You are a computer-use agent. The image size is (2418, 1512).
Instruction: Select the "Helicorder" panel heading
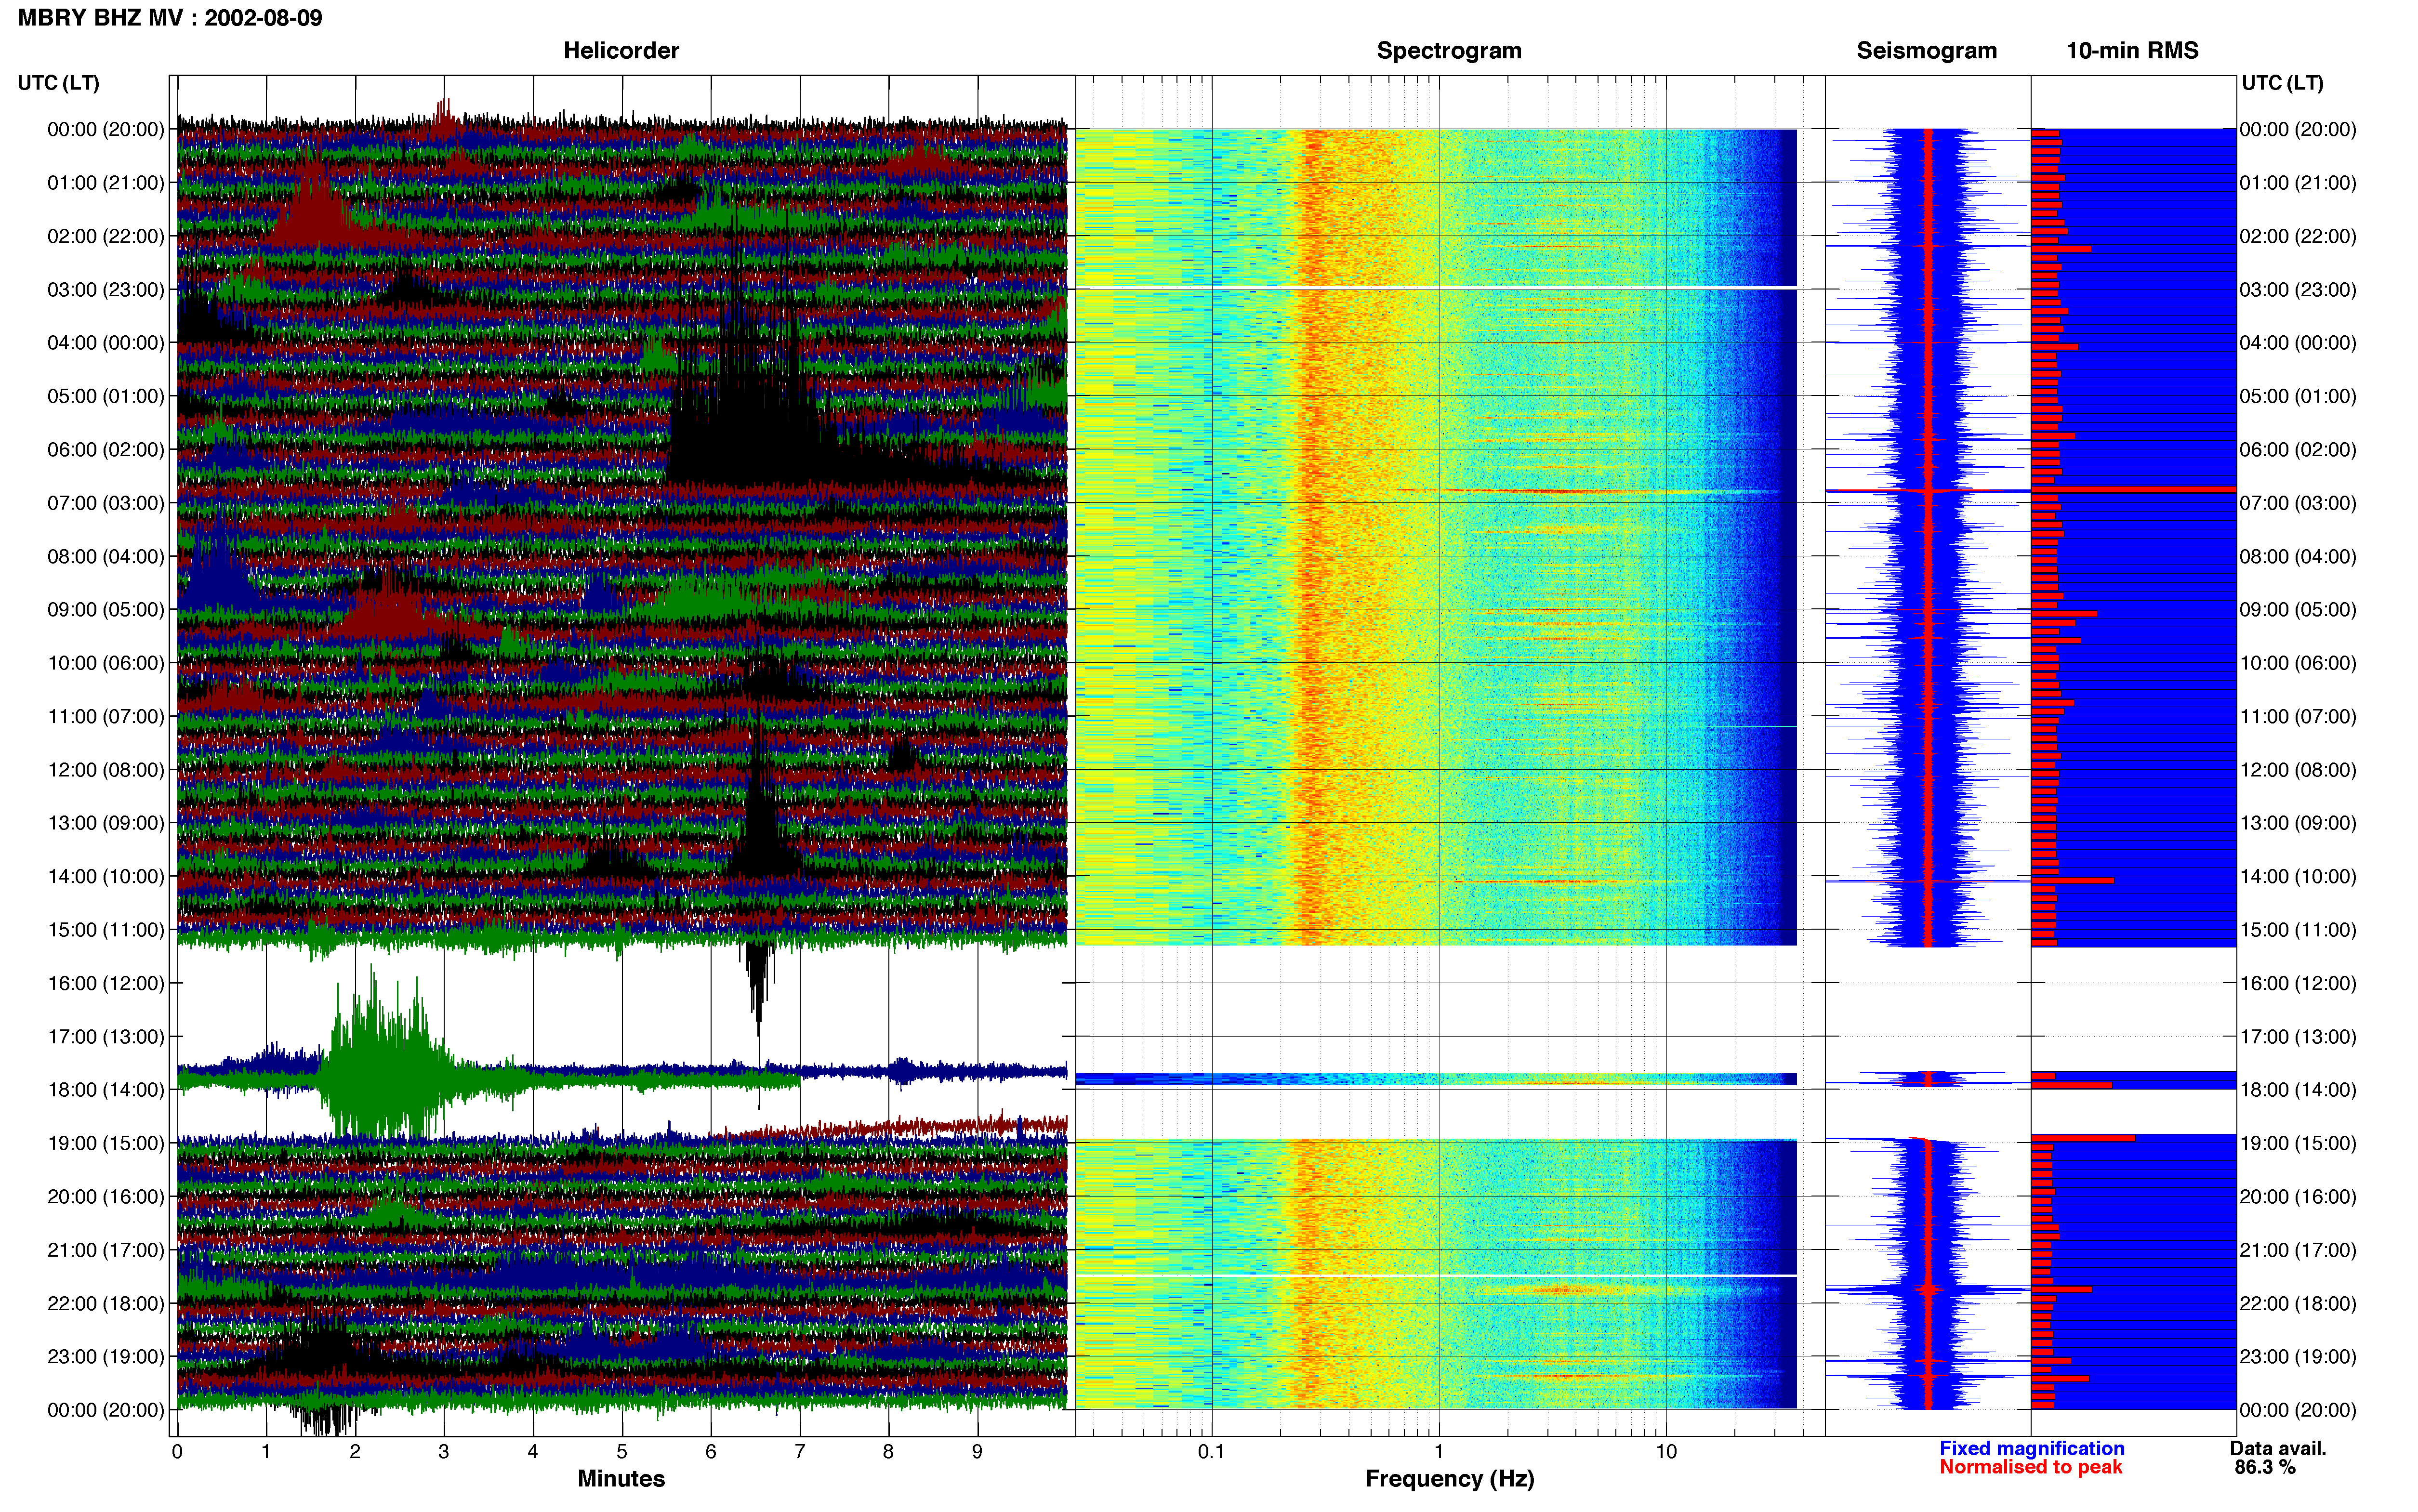[621, 51]
